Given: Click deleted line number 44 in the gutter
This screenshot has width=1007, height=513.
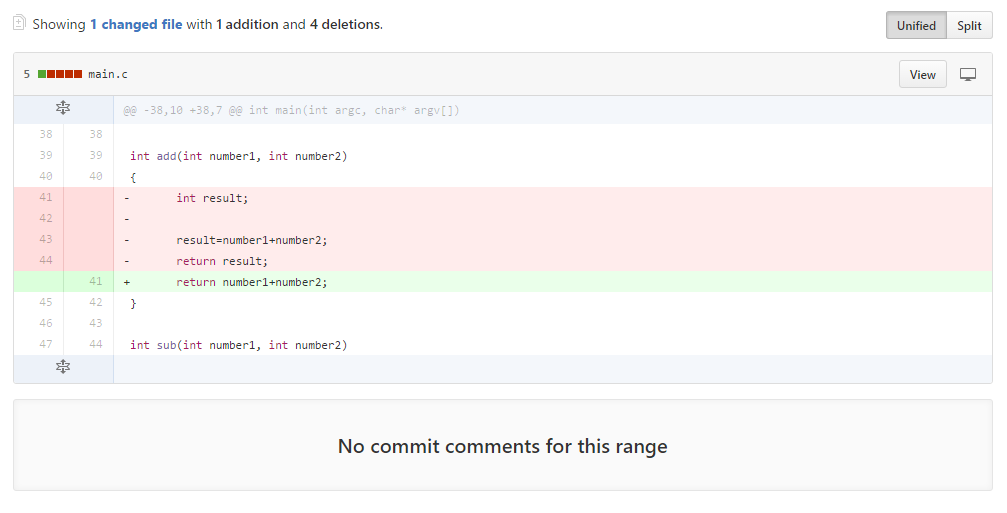Looking at the screenshot, I should point(45,261).
